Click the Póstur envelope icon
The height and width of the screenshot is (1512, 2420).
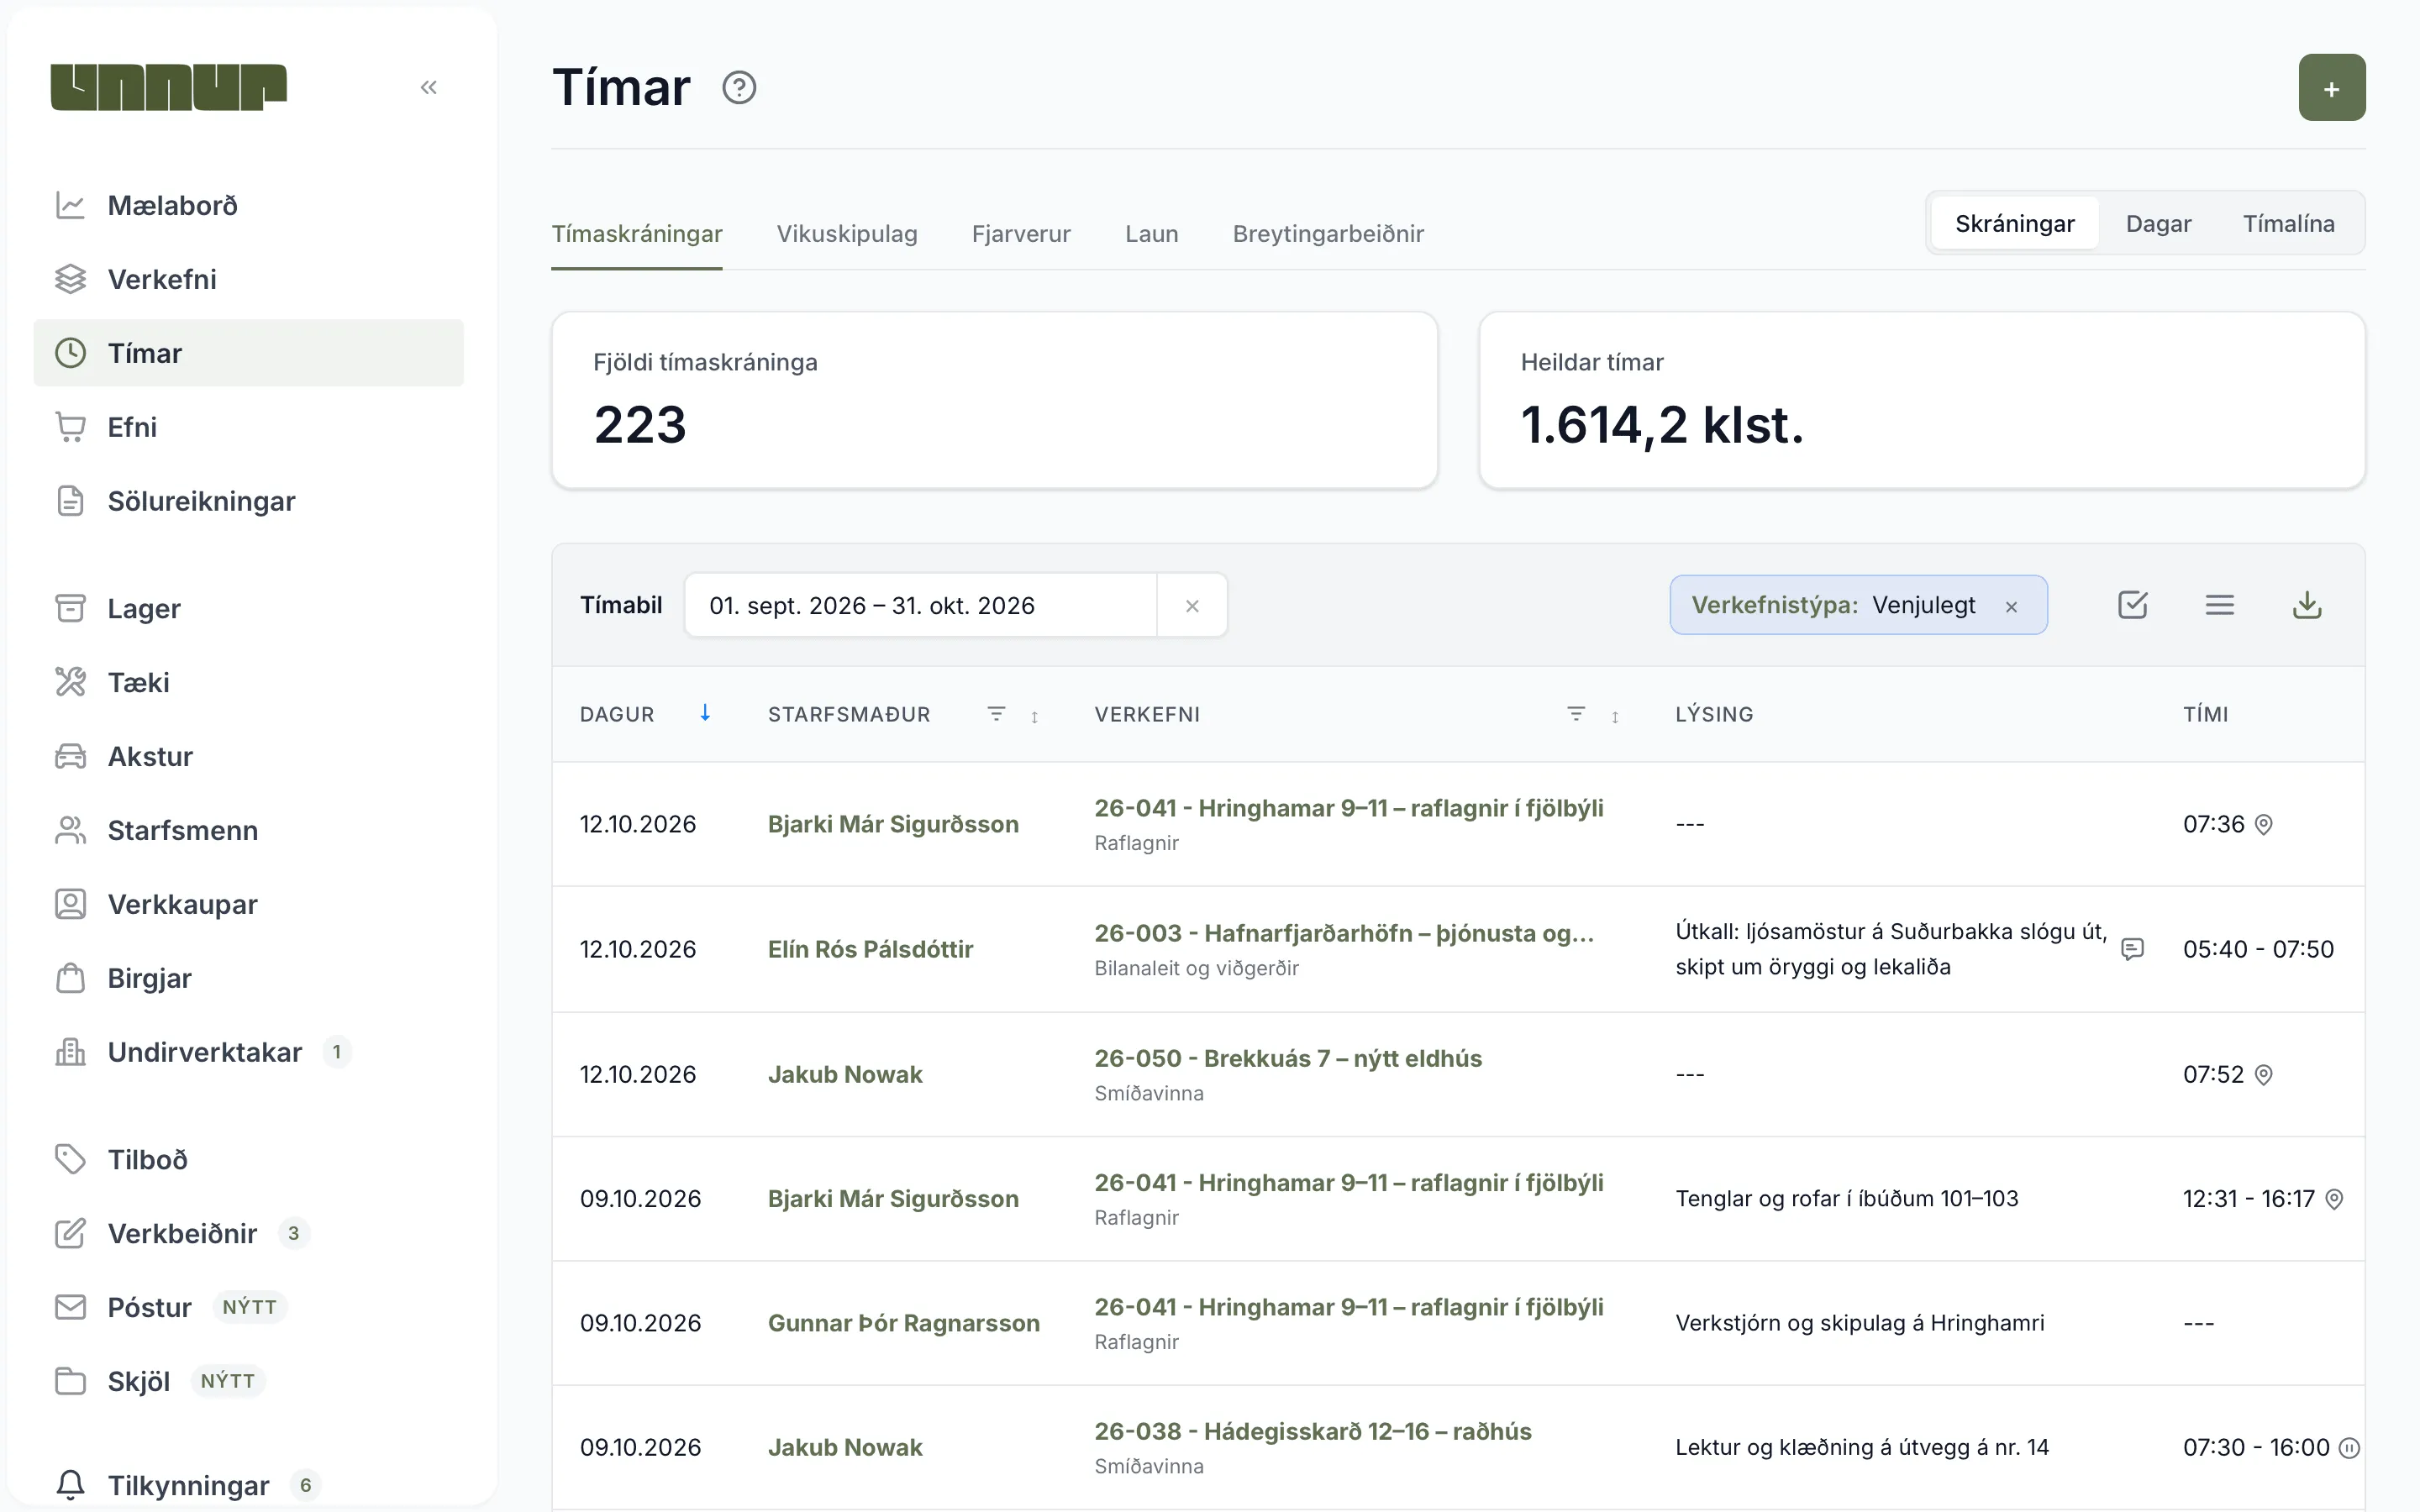pos(70,1307)
